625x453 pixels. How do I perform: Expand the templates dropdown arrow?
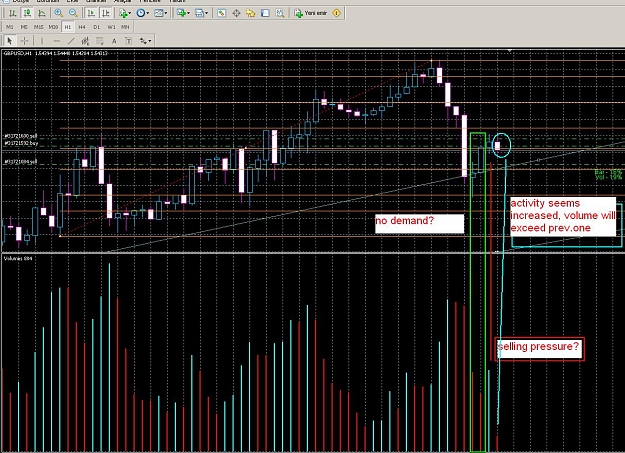point(166,13)
